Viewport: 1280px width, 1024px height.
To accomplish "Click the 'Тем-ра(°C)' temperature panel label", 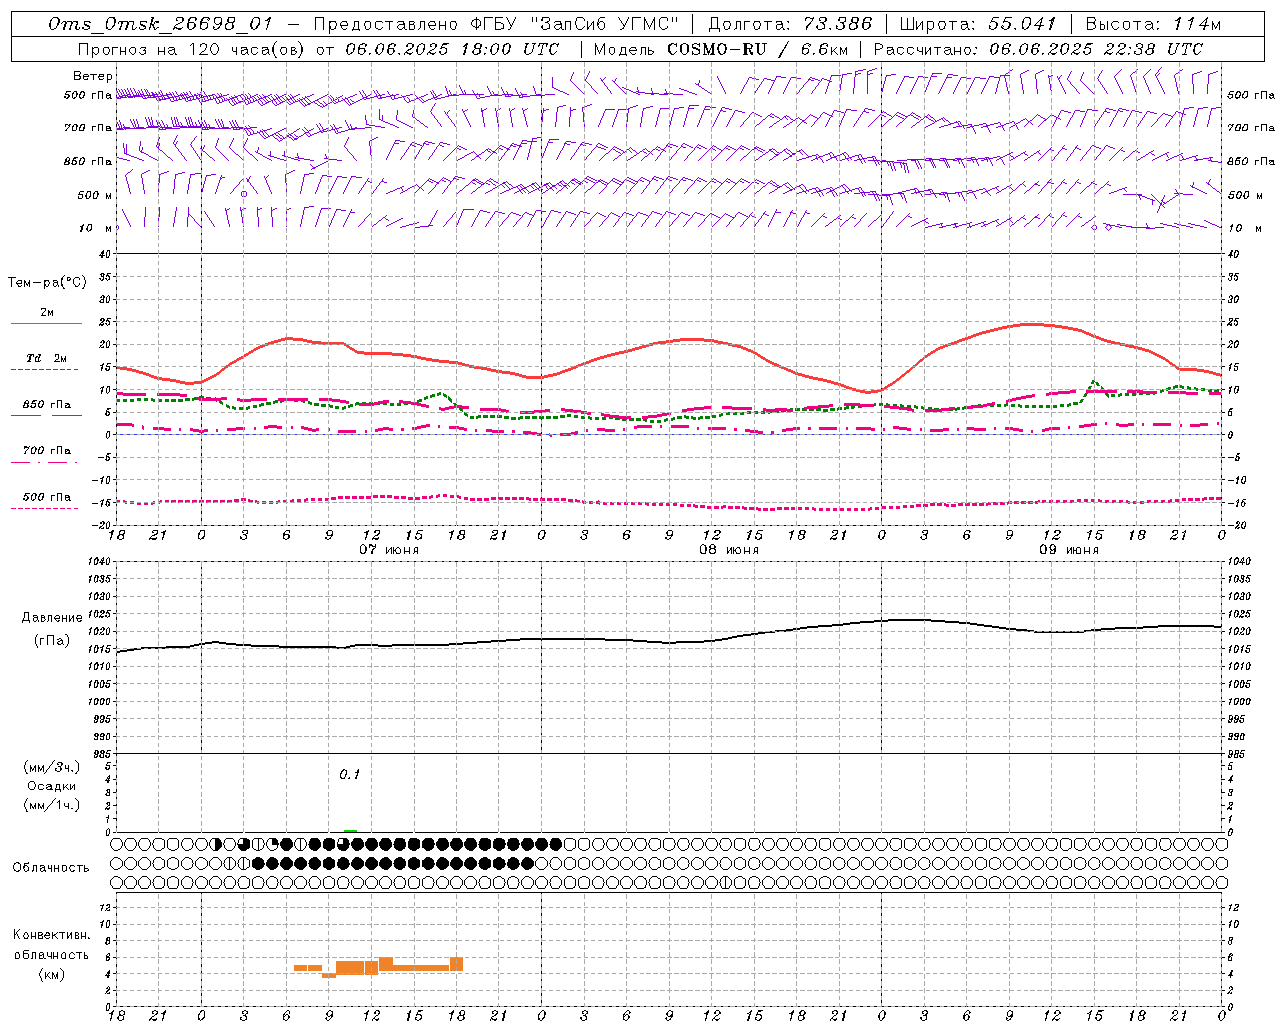I will 47,283.
